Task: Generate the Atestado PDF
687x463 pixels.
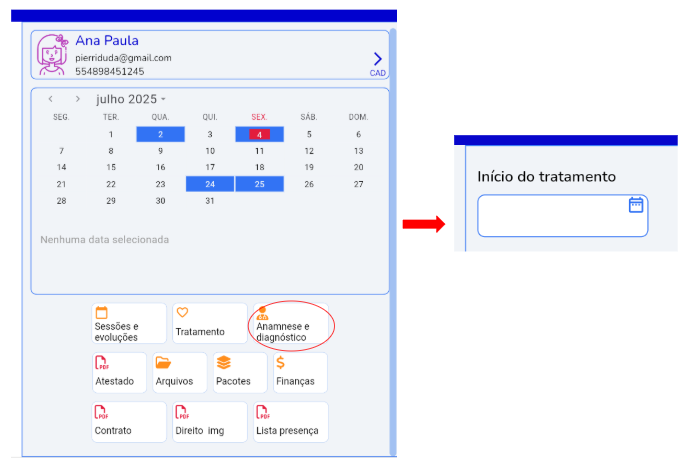Action: tap(118, 373)
